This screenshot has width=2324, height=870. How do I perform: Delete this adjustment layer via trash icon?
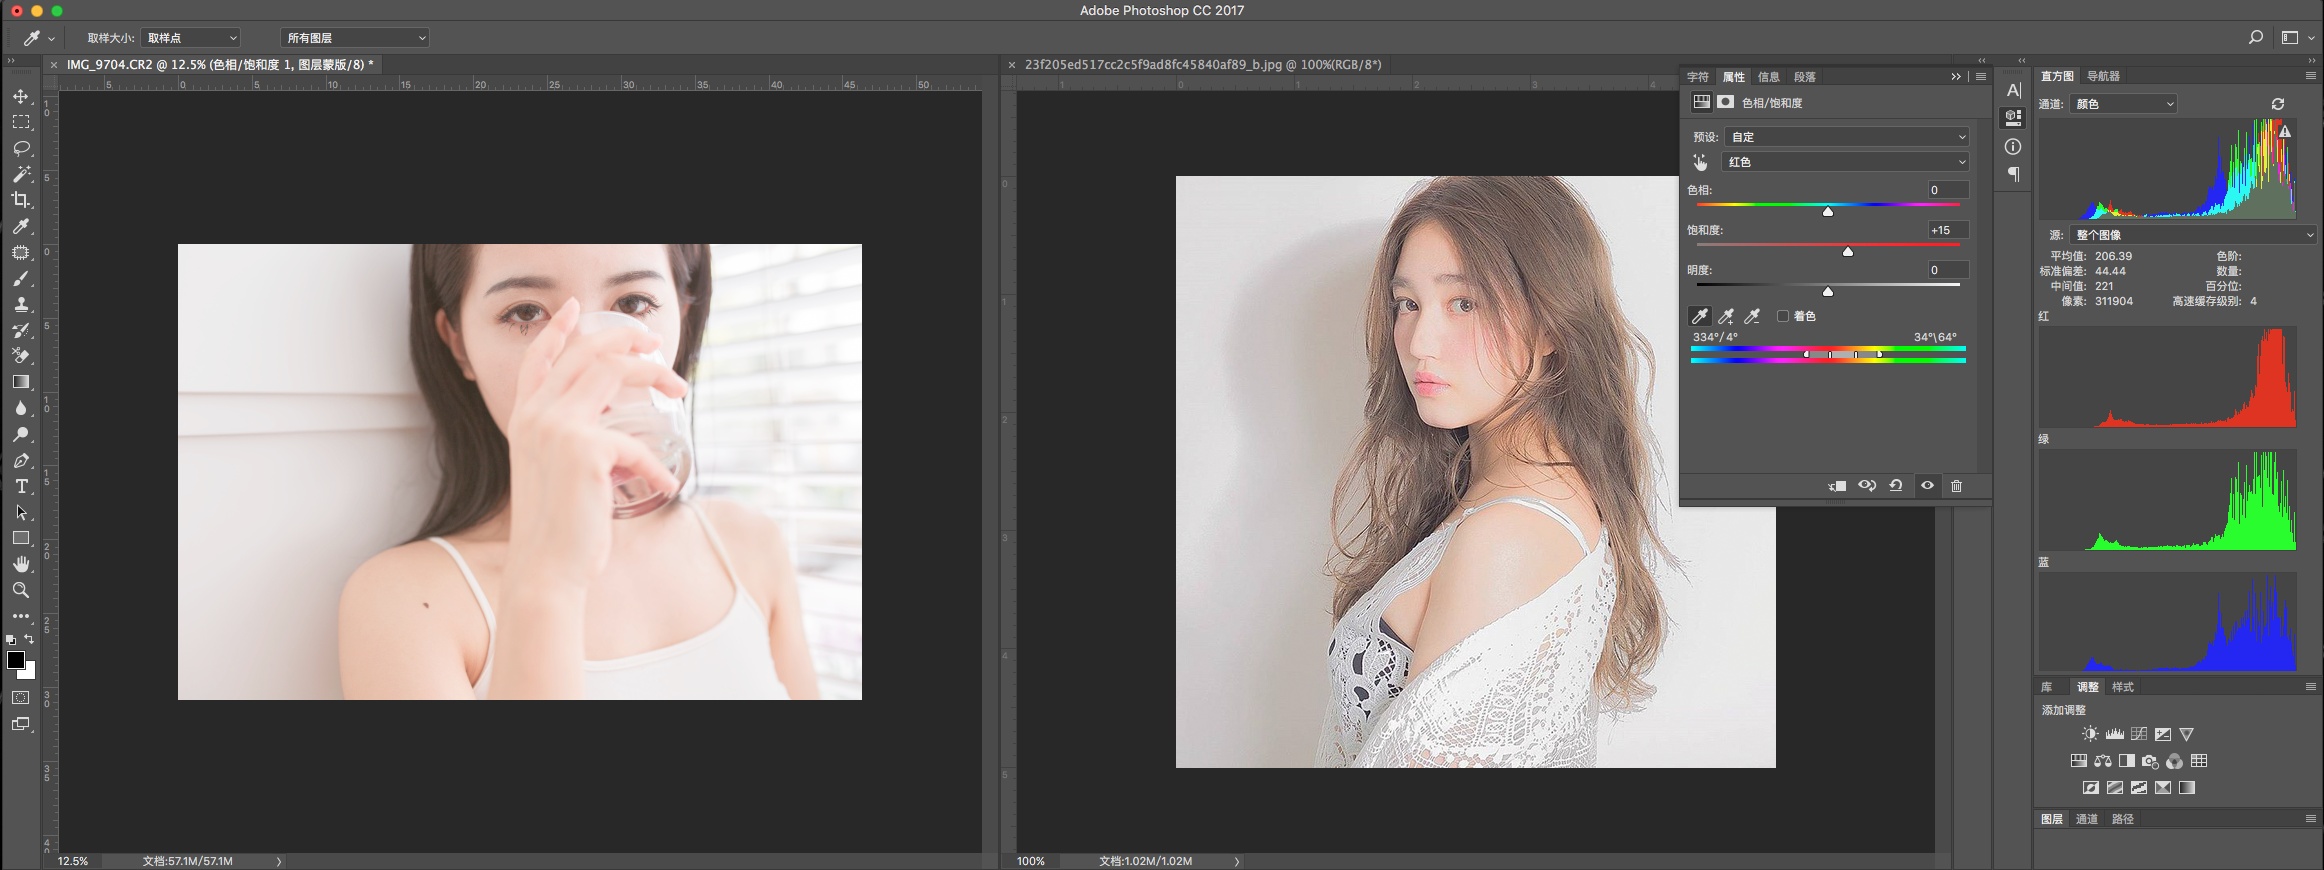coord(1957,486)
